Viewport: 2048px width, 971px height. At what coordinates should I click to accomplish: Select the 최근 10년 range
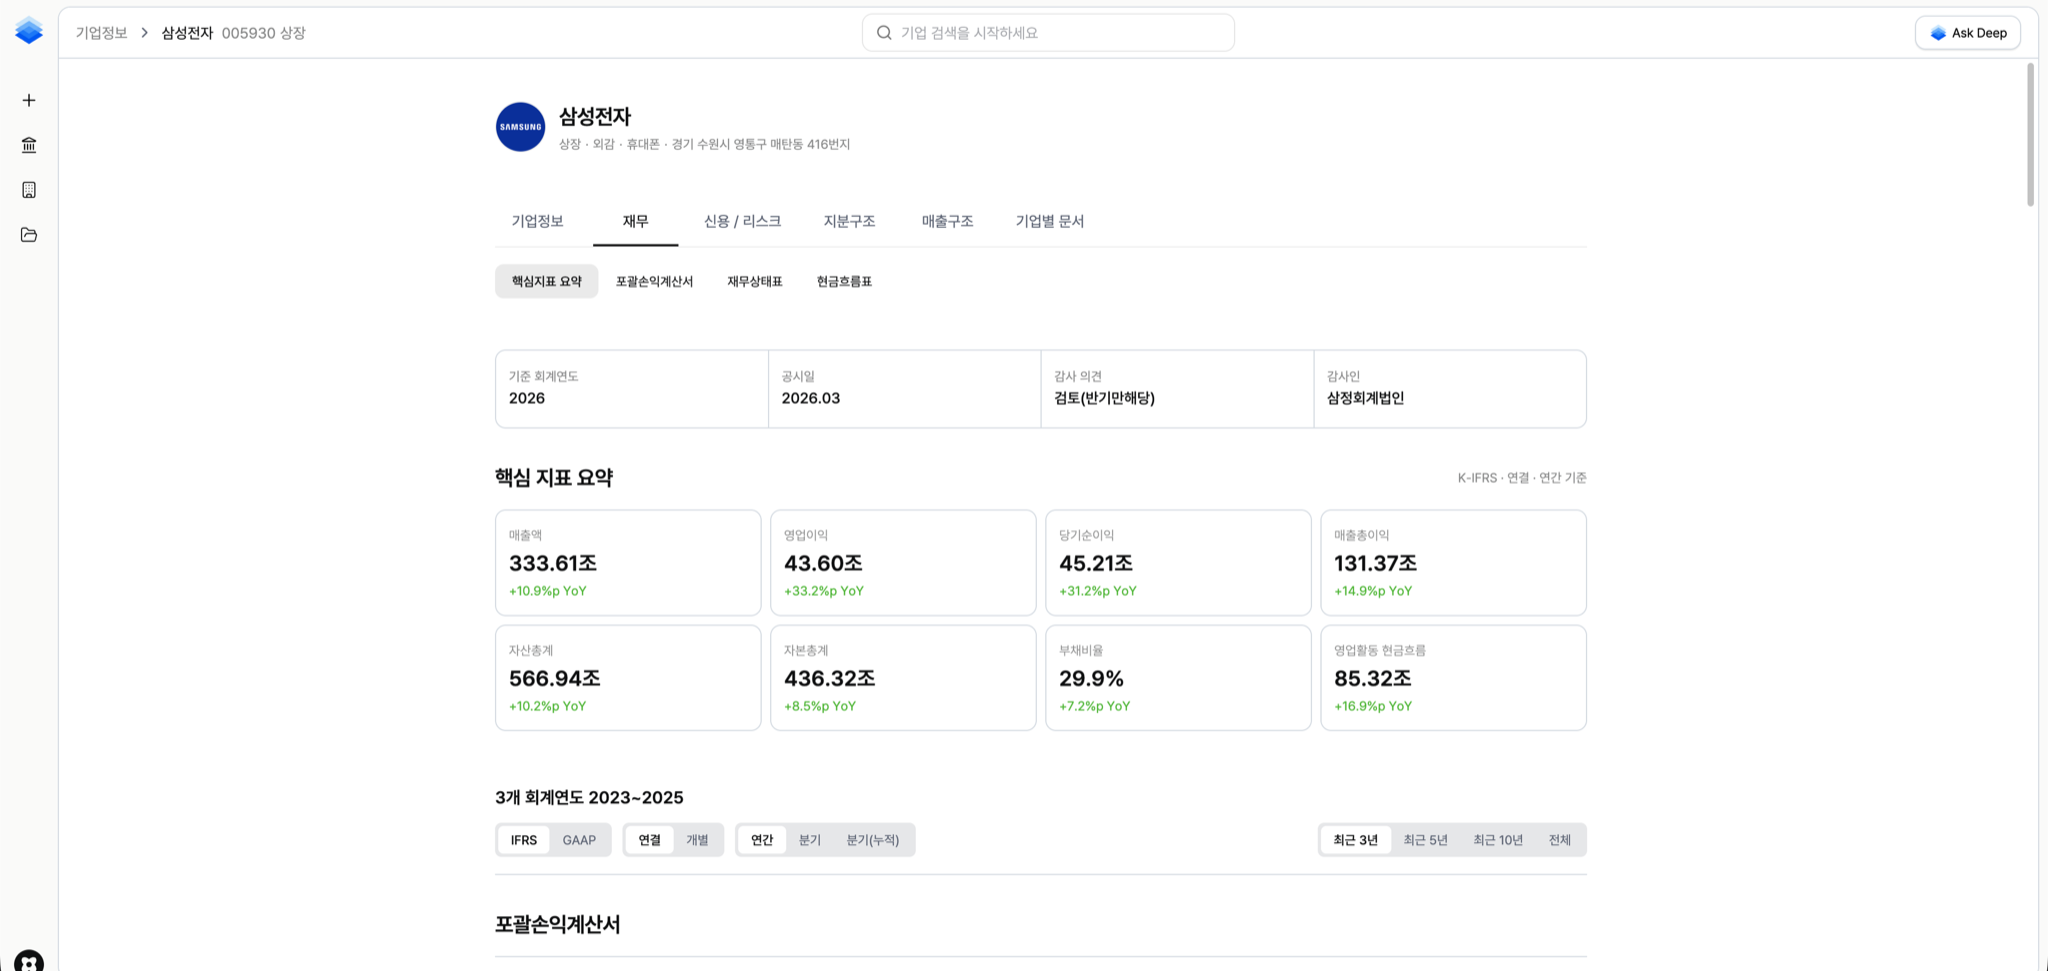1498,840
